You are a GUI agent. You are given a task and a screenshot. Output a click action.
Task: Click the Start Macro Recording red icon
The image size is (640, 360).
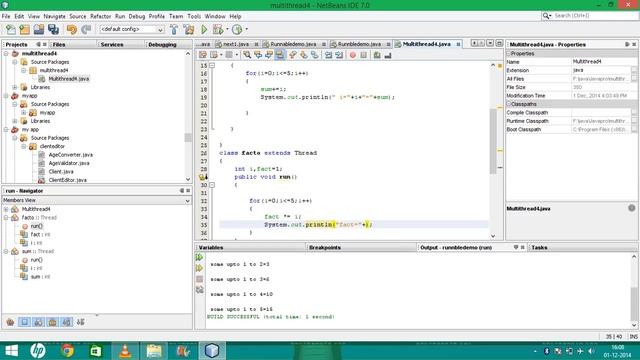(x=353, y=55)
